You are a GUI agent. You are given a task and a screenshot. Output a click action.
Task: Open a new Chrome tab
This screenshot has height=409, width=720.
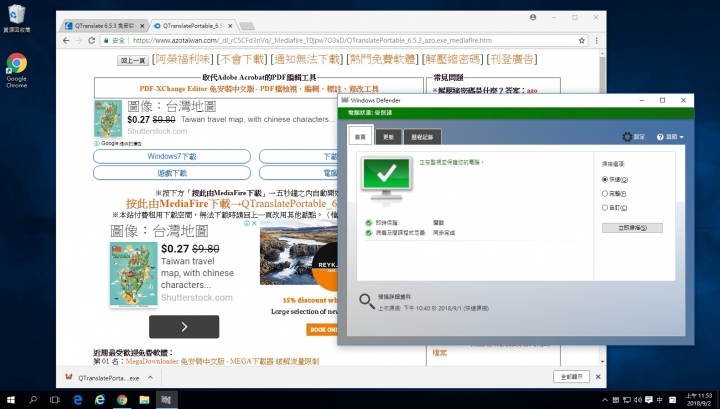point(247,26)
